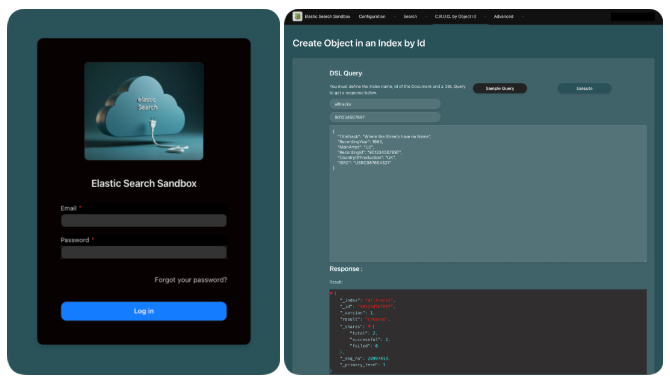Click the "_primary_term" line in the response
The image size is (670, 382).
tap(363, 365)
